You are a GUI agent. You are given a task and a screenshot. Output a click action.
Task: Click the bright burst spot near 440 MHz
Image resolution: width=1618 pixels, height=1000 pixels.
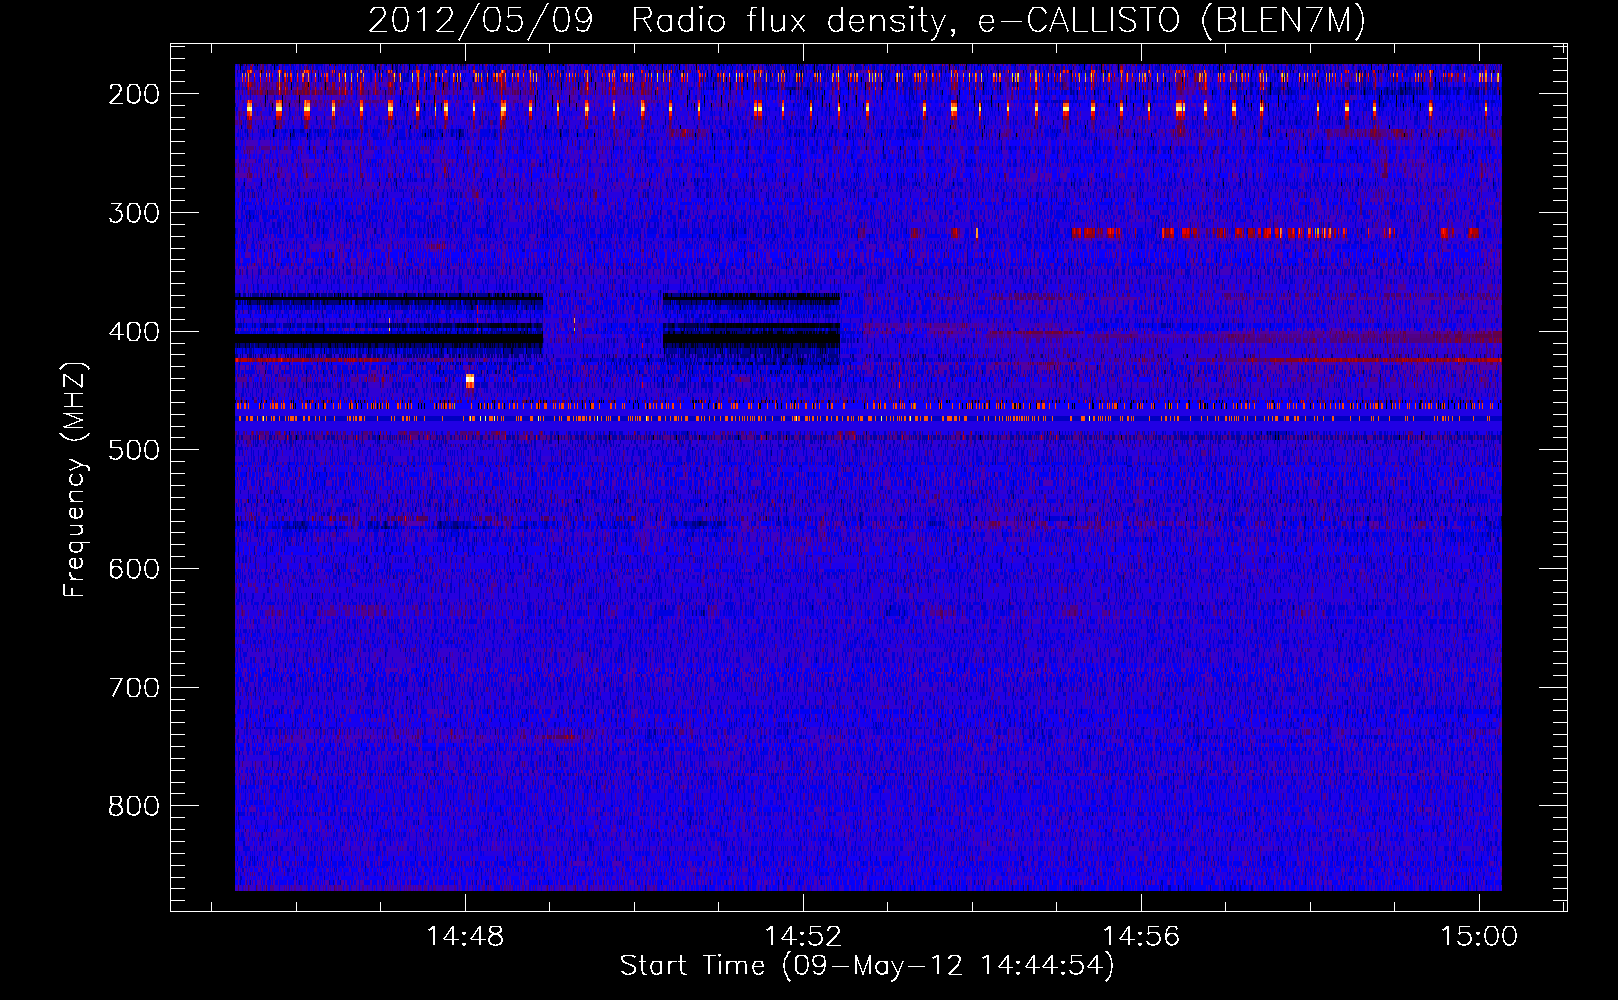pos(470,381)
